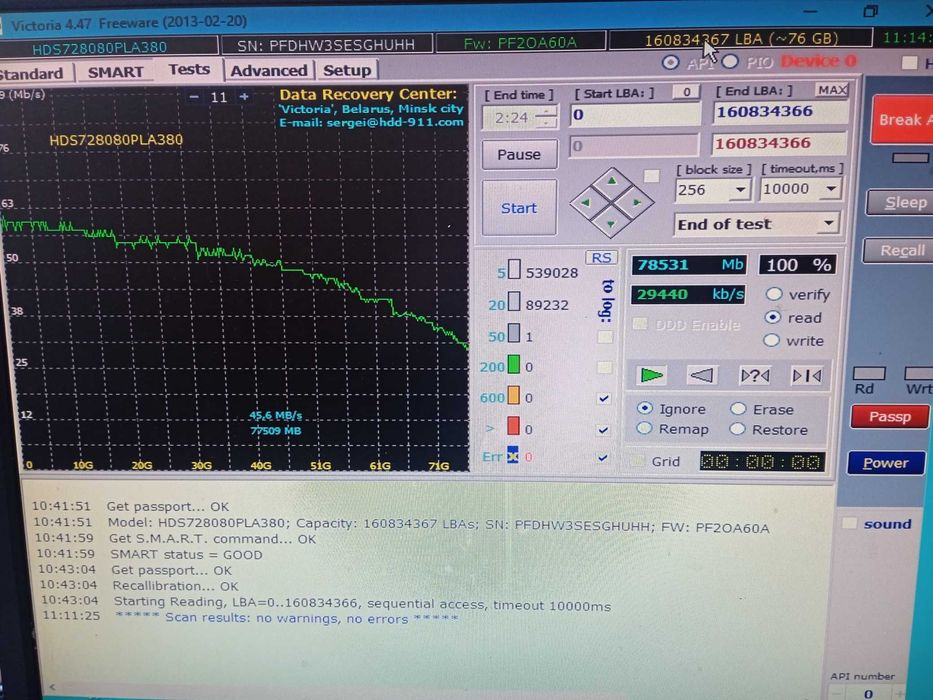Click the rewind back triangle button
This screenshot has height=700, width=933.
[x=701, y=375]
